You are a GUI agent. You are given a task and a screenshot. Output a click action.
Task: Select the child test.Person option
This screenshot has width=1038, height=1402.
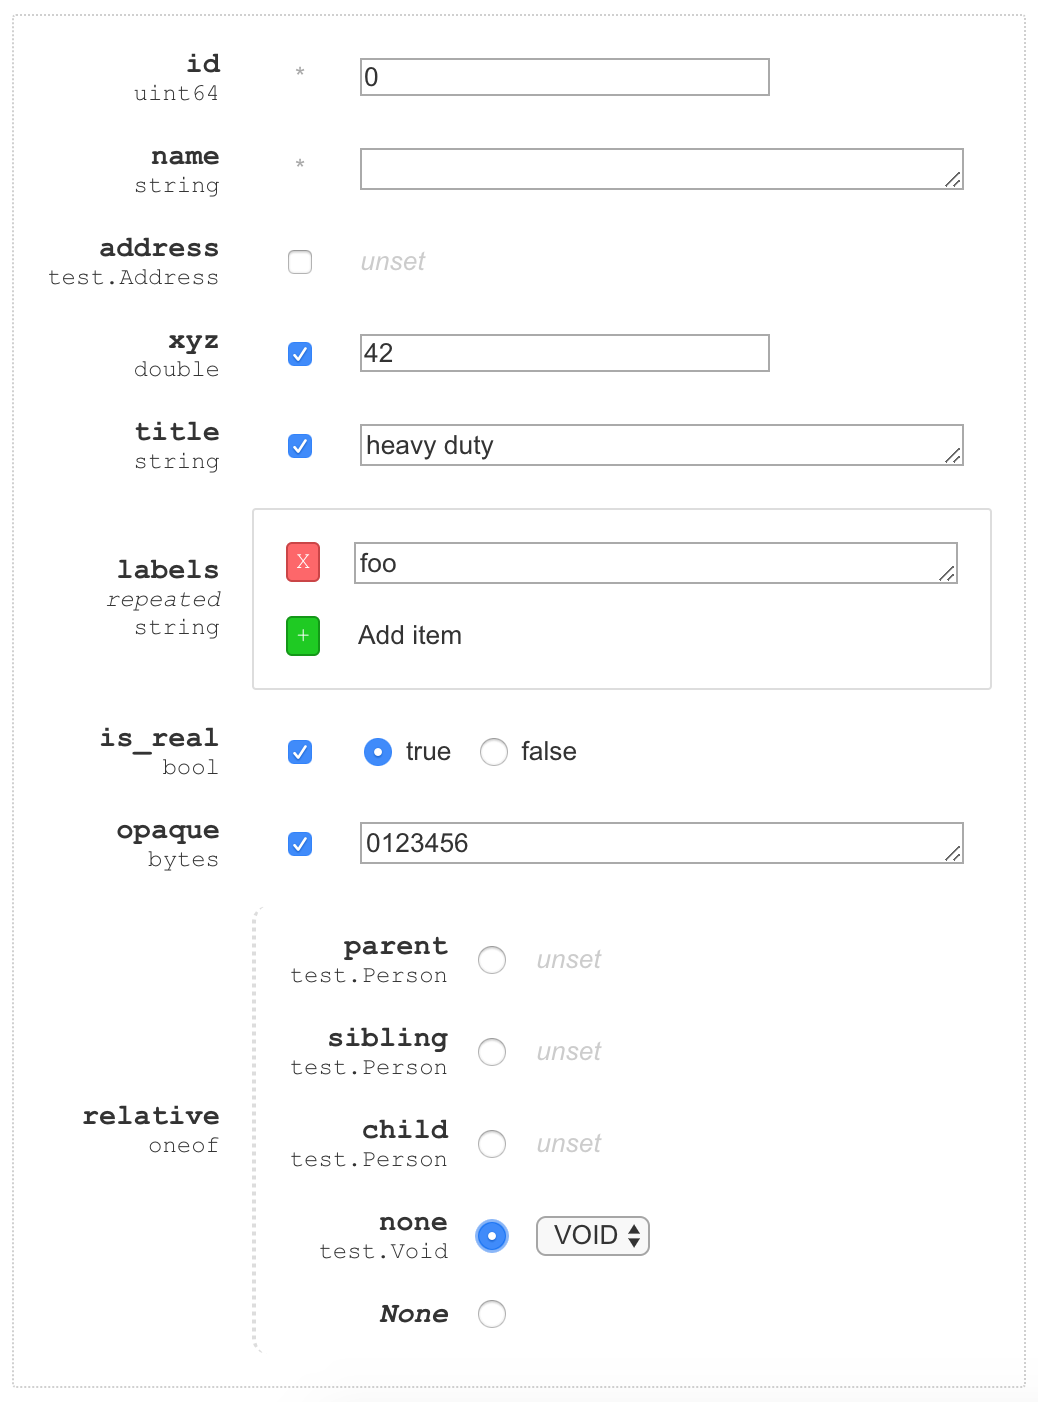pyautogui.click(x=491, y=1143)
